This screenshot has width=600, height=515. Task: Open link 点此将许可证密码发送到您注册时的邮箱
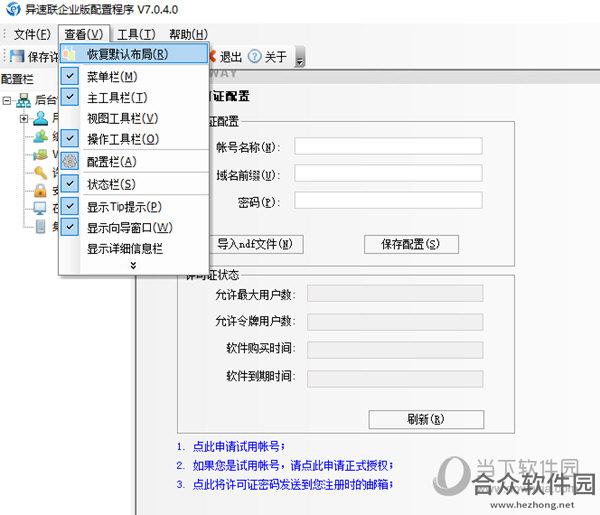click(291, 484)
